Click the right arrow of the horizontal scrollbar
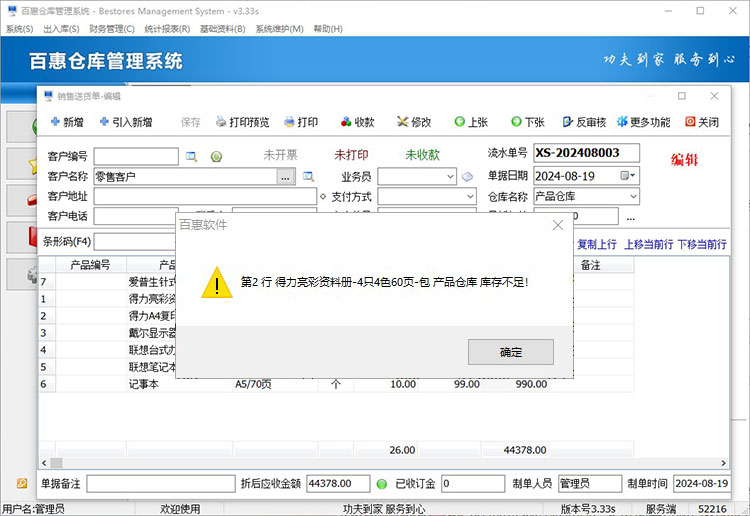The width and height of the screenshot is (750, 516). tap(723, 462)
